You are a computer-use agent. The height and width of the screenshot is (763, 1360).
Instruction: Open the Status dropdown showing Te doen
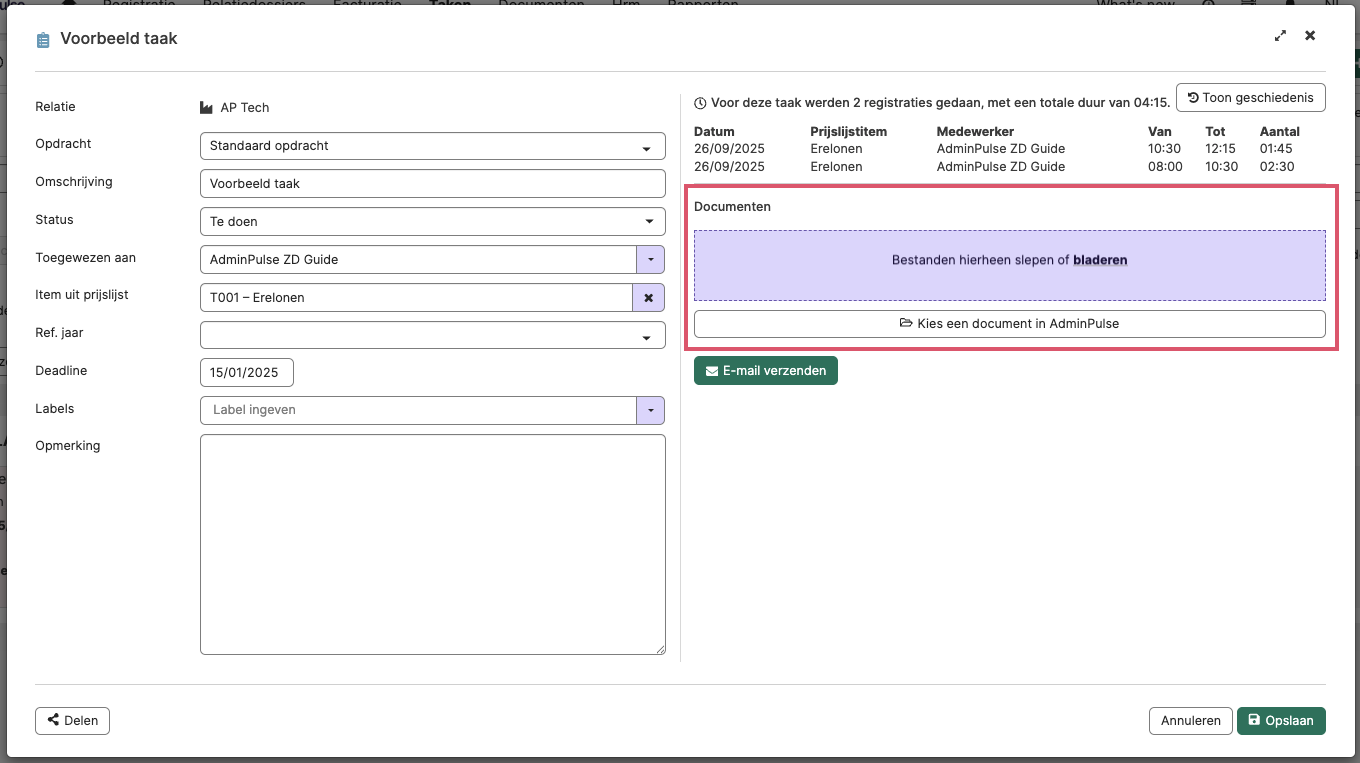[x=432, y=222]
